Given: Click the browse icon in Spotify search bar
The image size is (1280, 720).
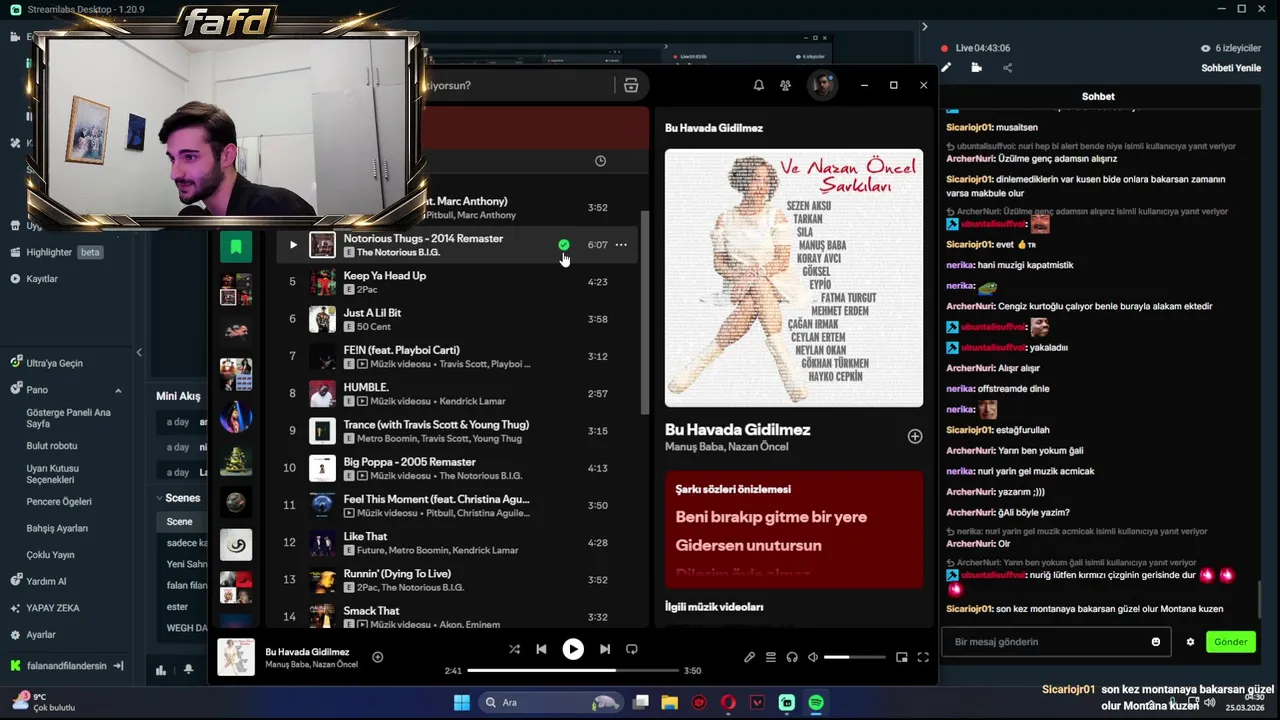Looking at the screenshot, I should point(631,85).
